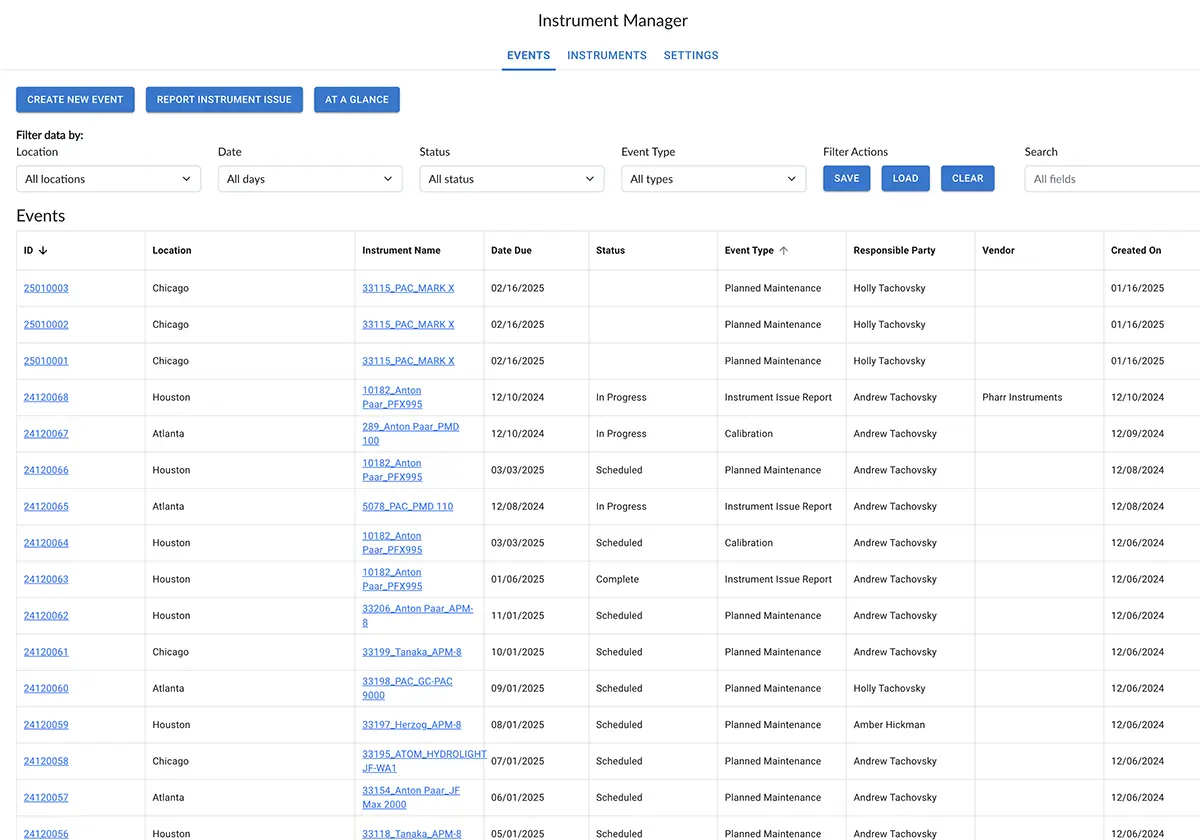Open instrument 5078_PAC_PMD 110
1200x840 pixels.
[407, 507]
